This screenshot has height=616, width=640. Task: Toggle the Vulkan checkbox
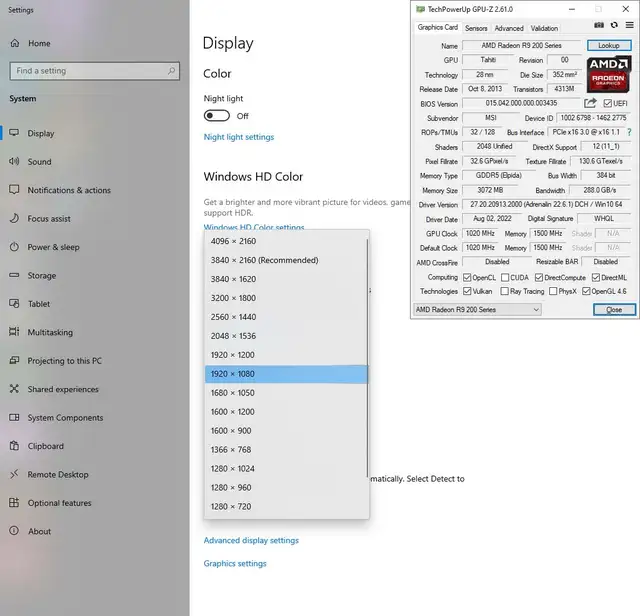467,291
